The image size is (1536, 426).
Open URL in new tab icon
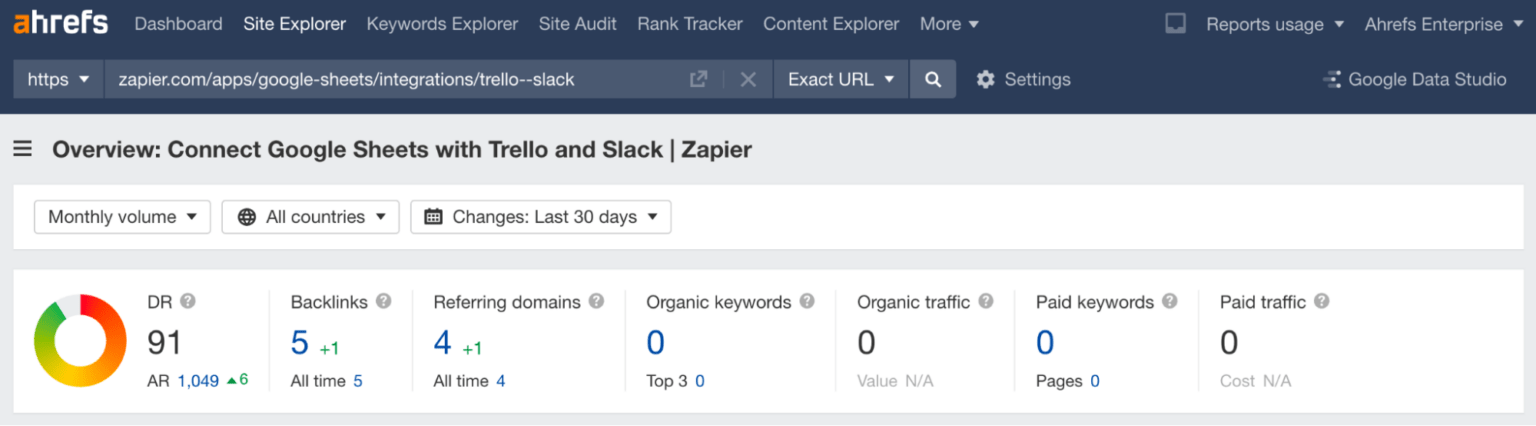click(x=699, y=79)
